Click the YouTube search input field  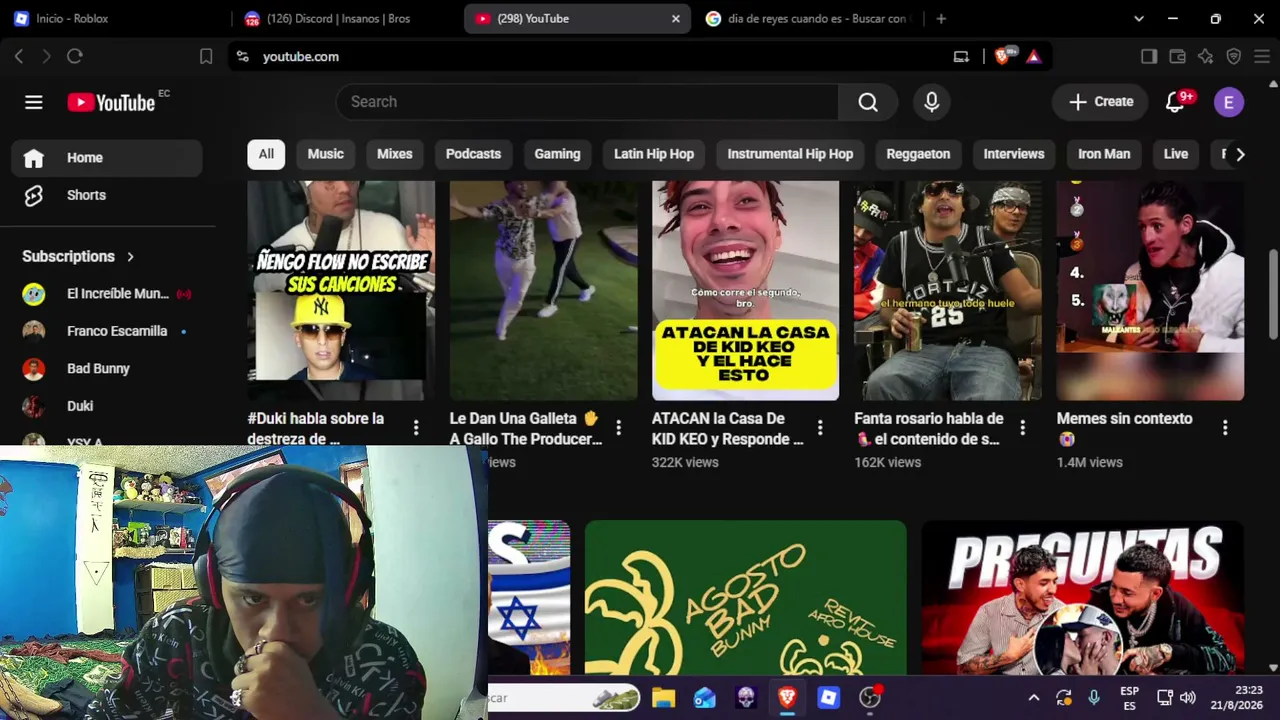pyautogui.click(x=588, y=102)
